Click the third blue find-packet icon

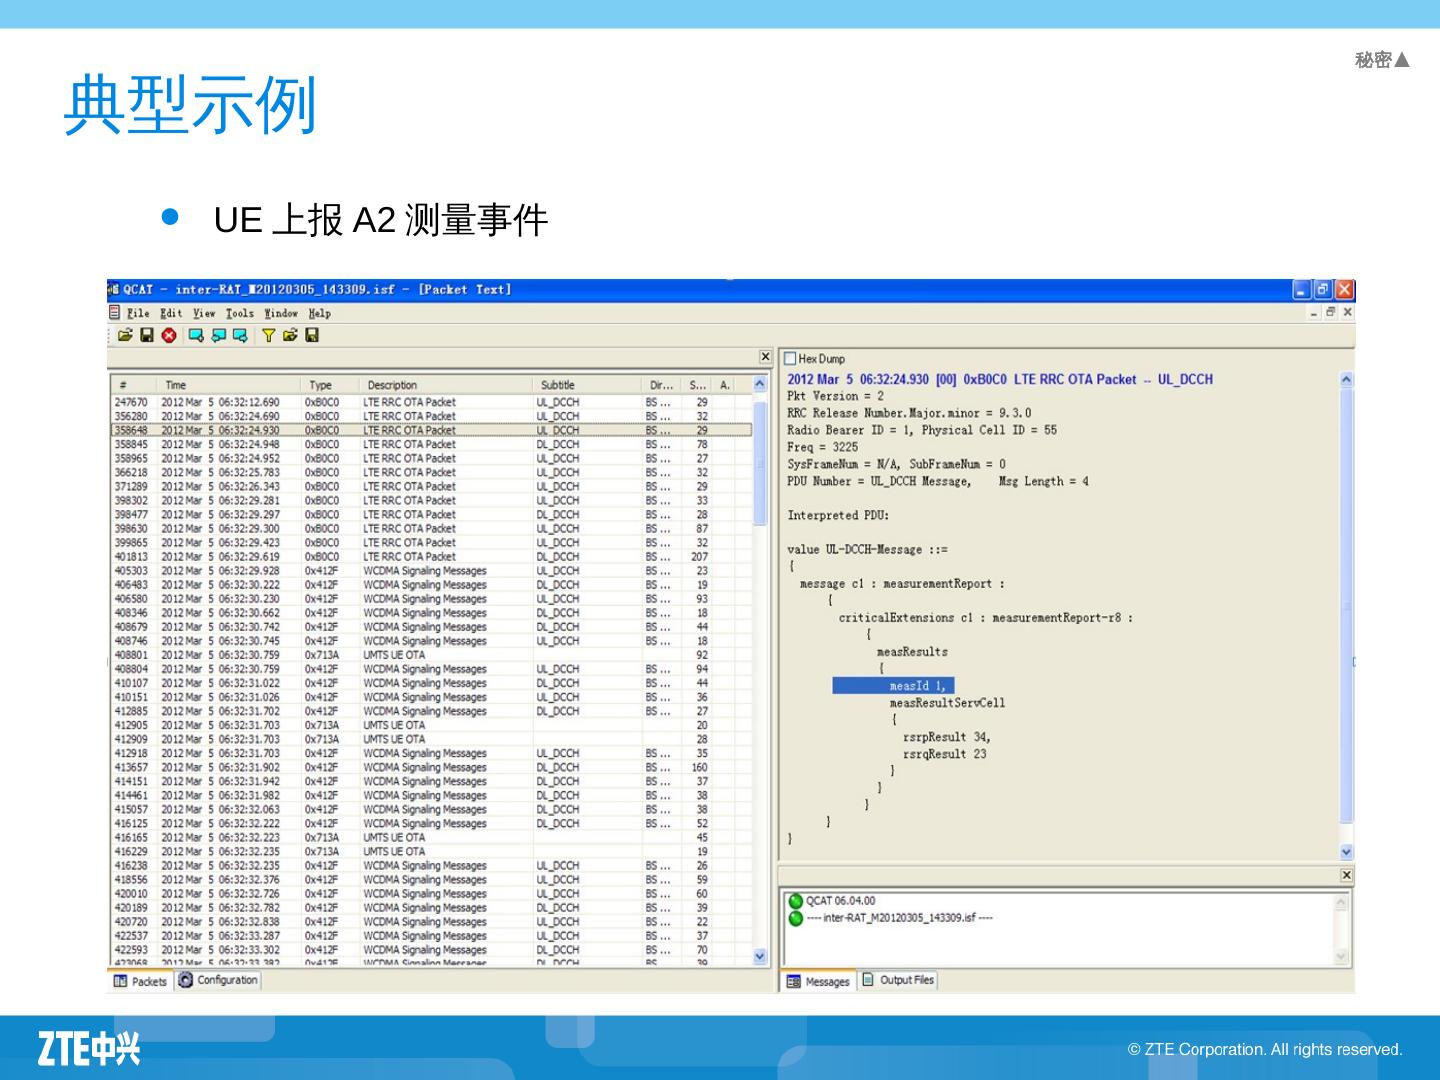240,336
